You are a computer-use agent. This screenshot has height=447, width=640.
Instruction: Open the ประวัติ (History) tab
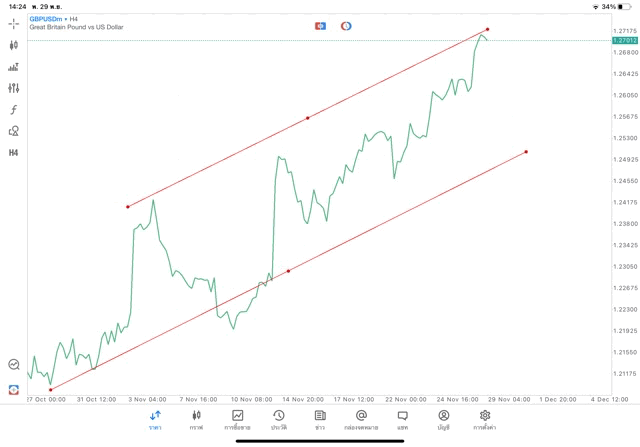(x=279, y=419)
